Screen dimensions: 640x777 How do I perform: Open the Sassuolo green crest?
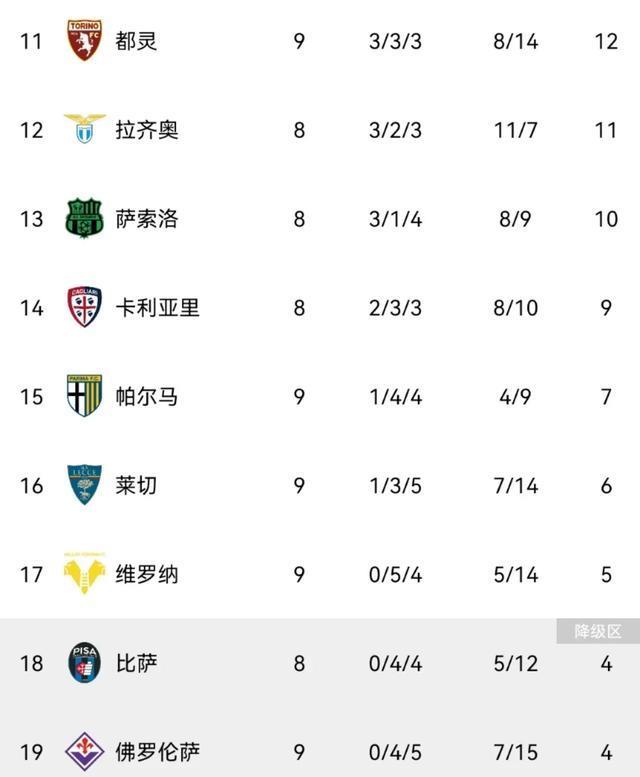[x=84, y=218]
